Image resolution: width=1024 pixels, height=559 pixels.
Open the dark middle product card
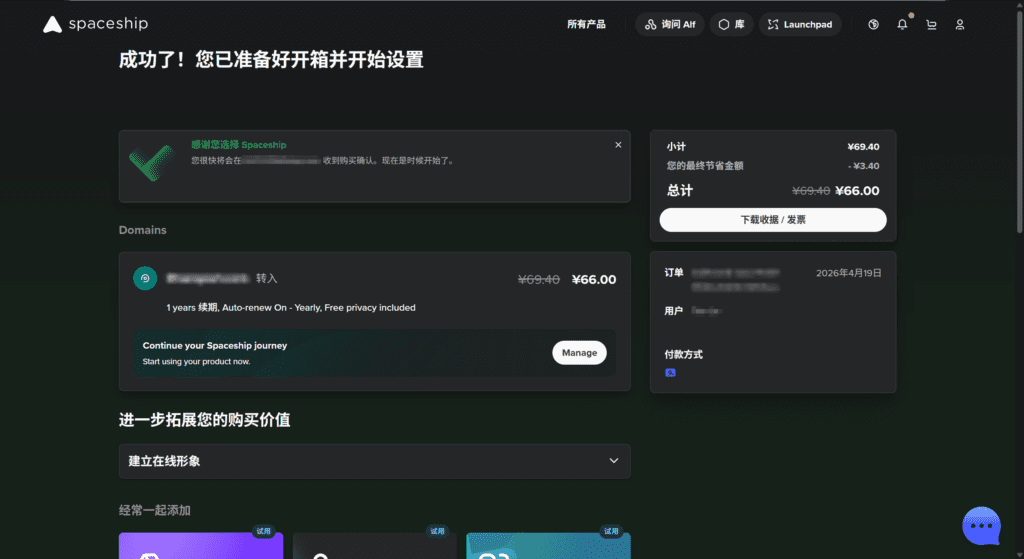(374, 545)
